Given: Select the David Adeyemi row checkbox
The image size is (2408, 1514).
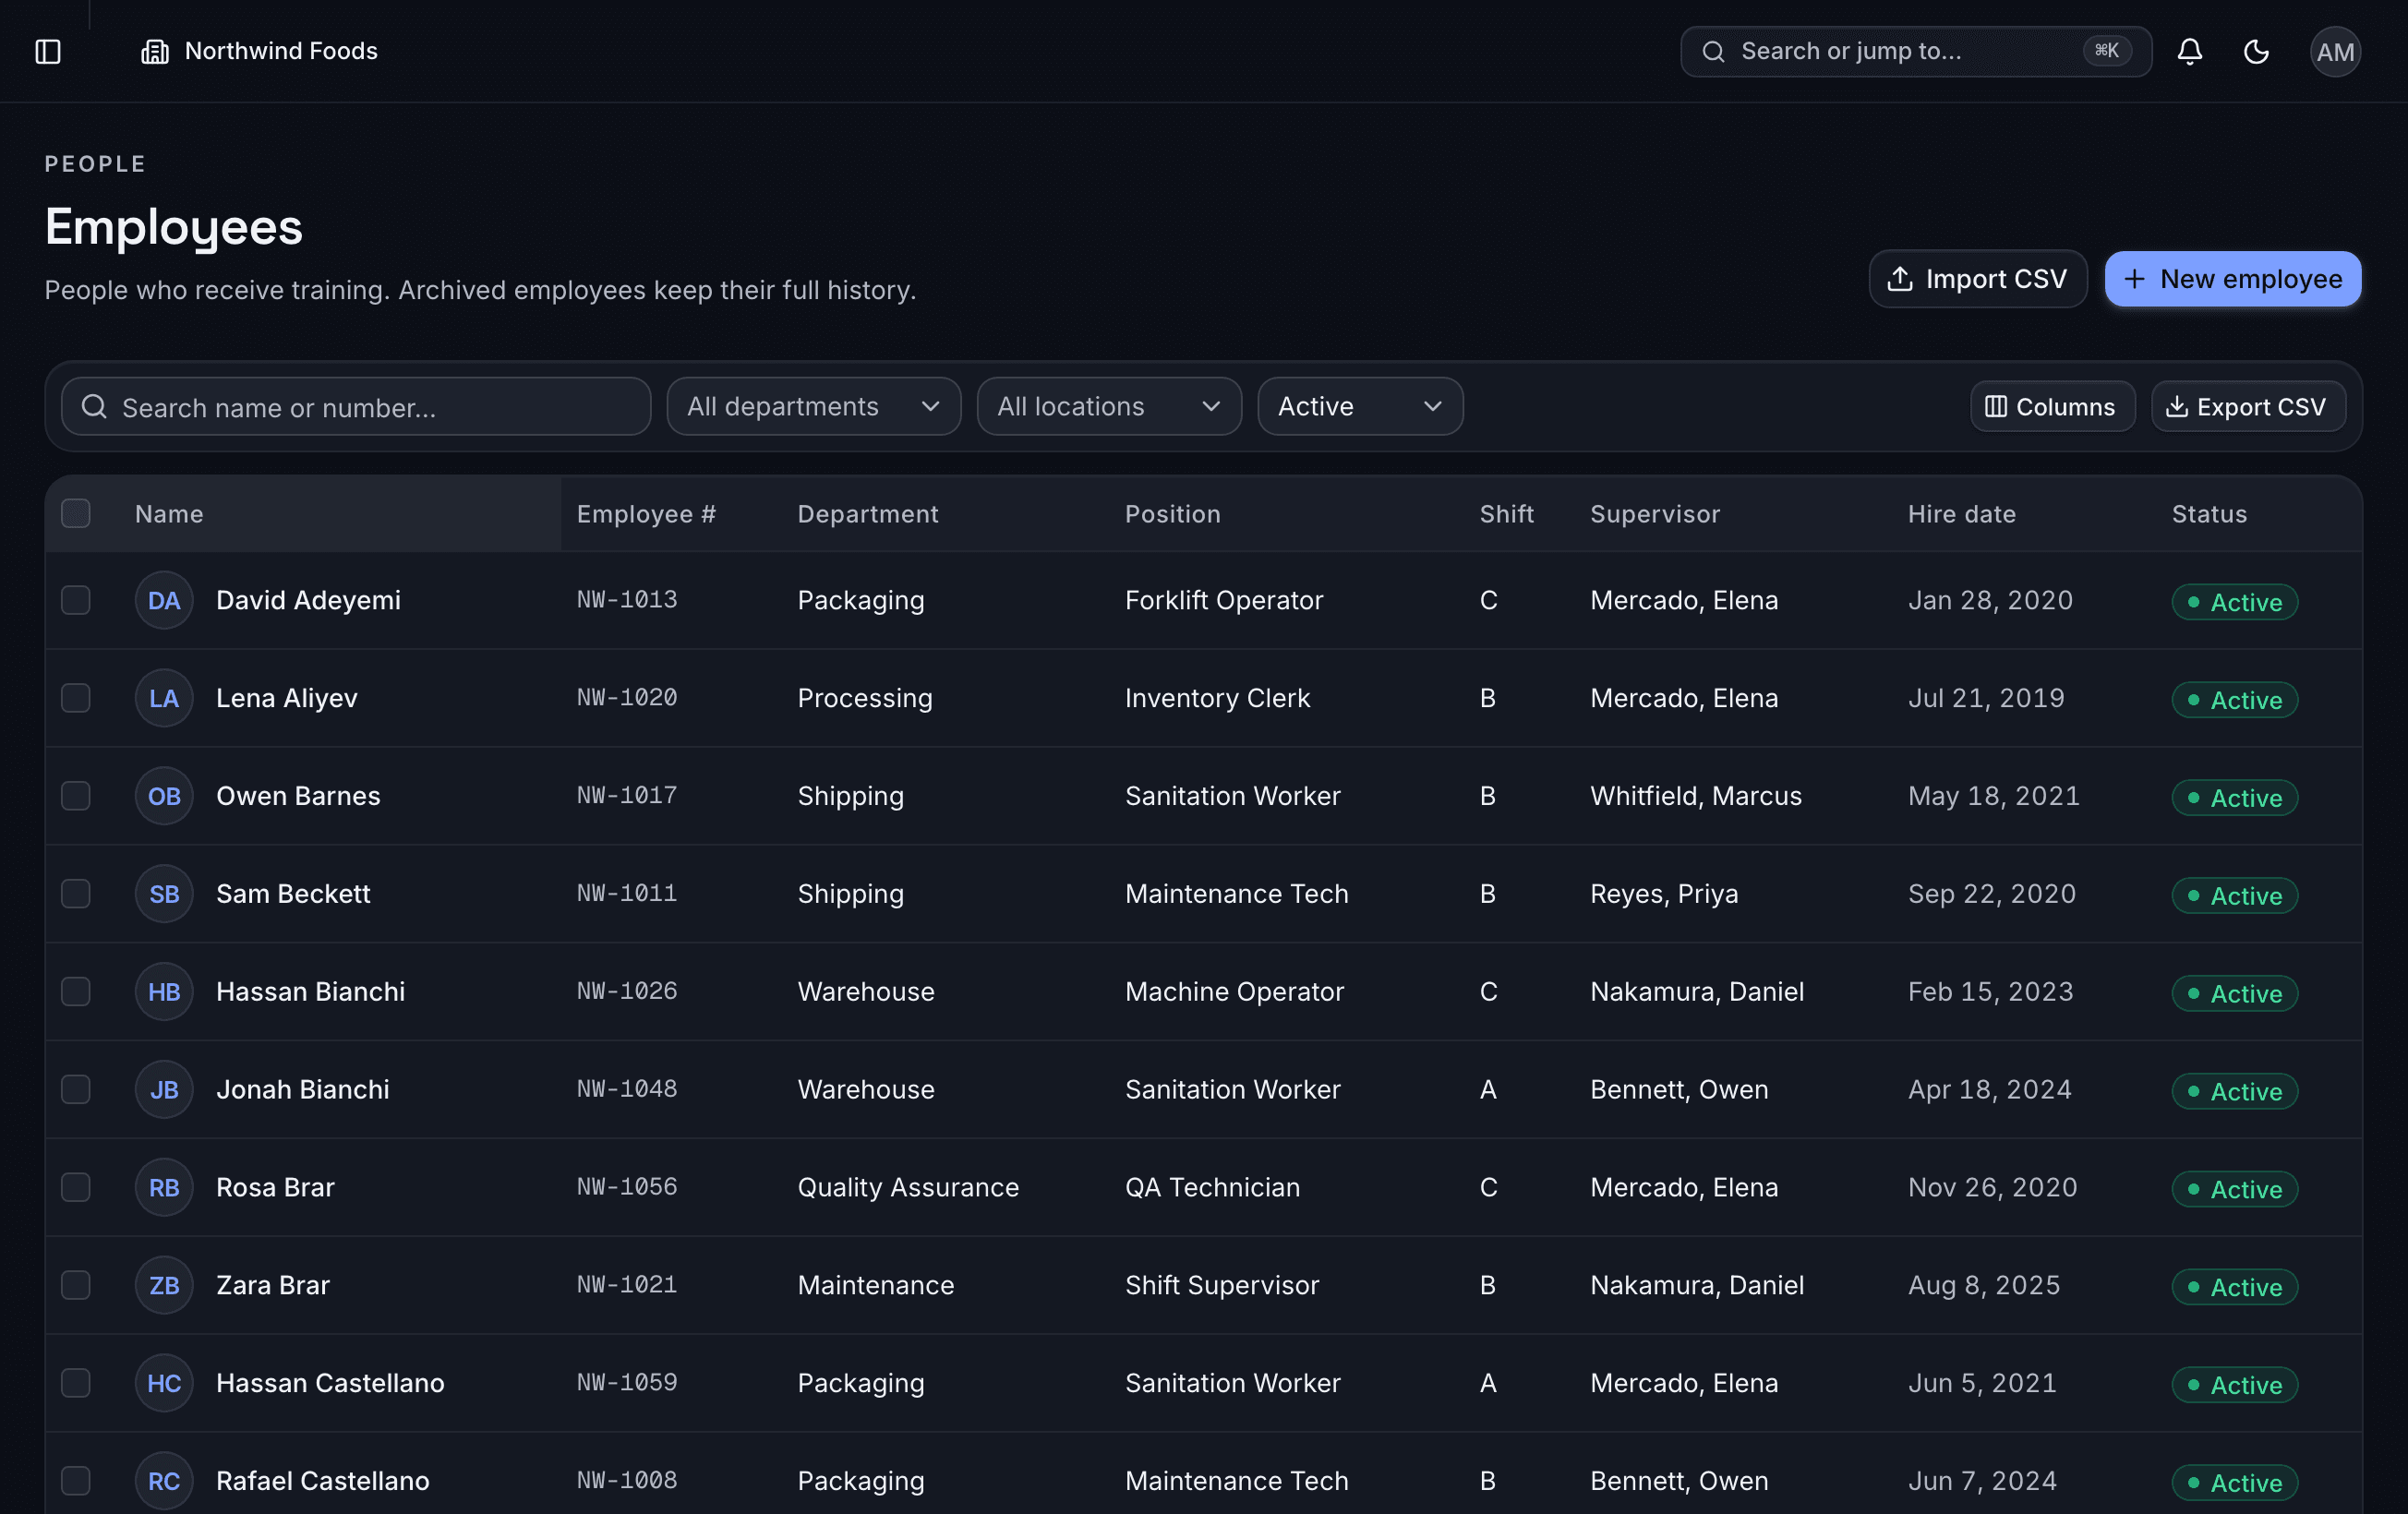Looking at the screenshot, I should [x=76, y=600].
